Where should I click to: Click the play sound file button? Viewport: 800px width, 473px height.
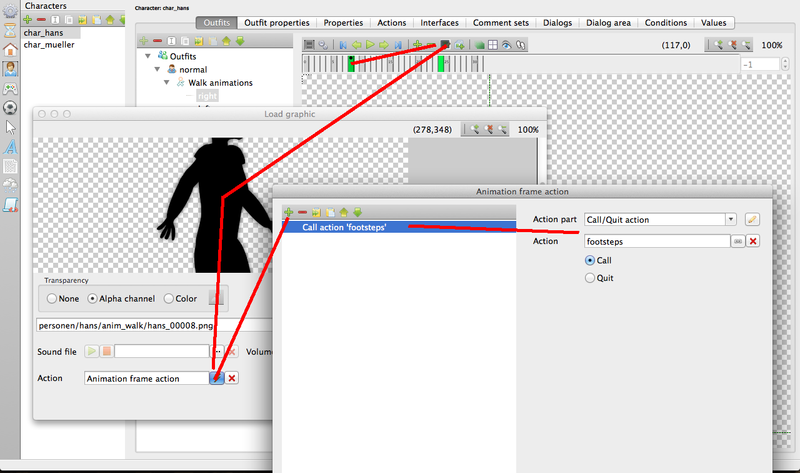92,352
